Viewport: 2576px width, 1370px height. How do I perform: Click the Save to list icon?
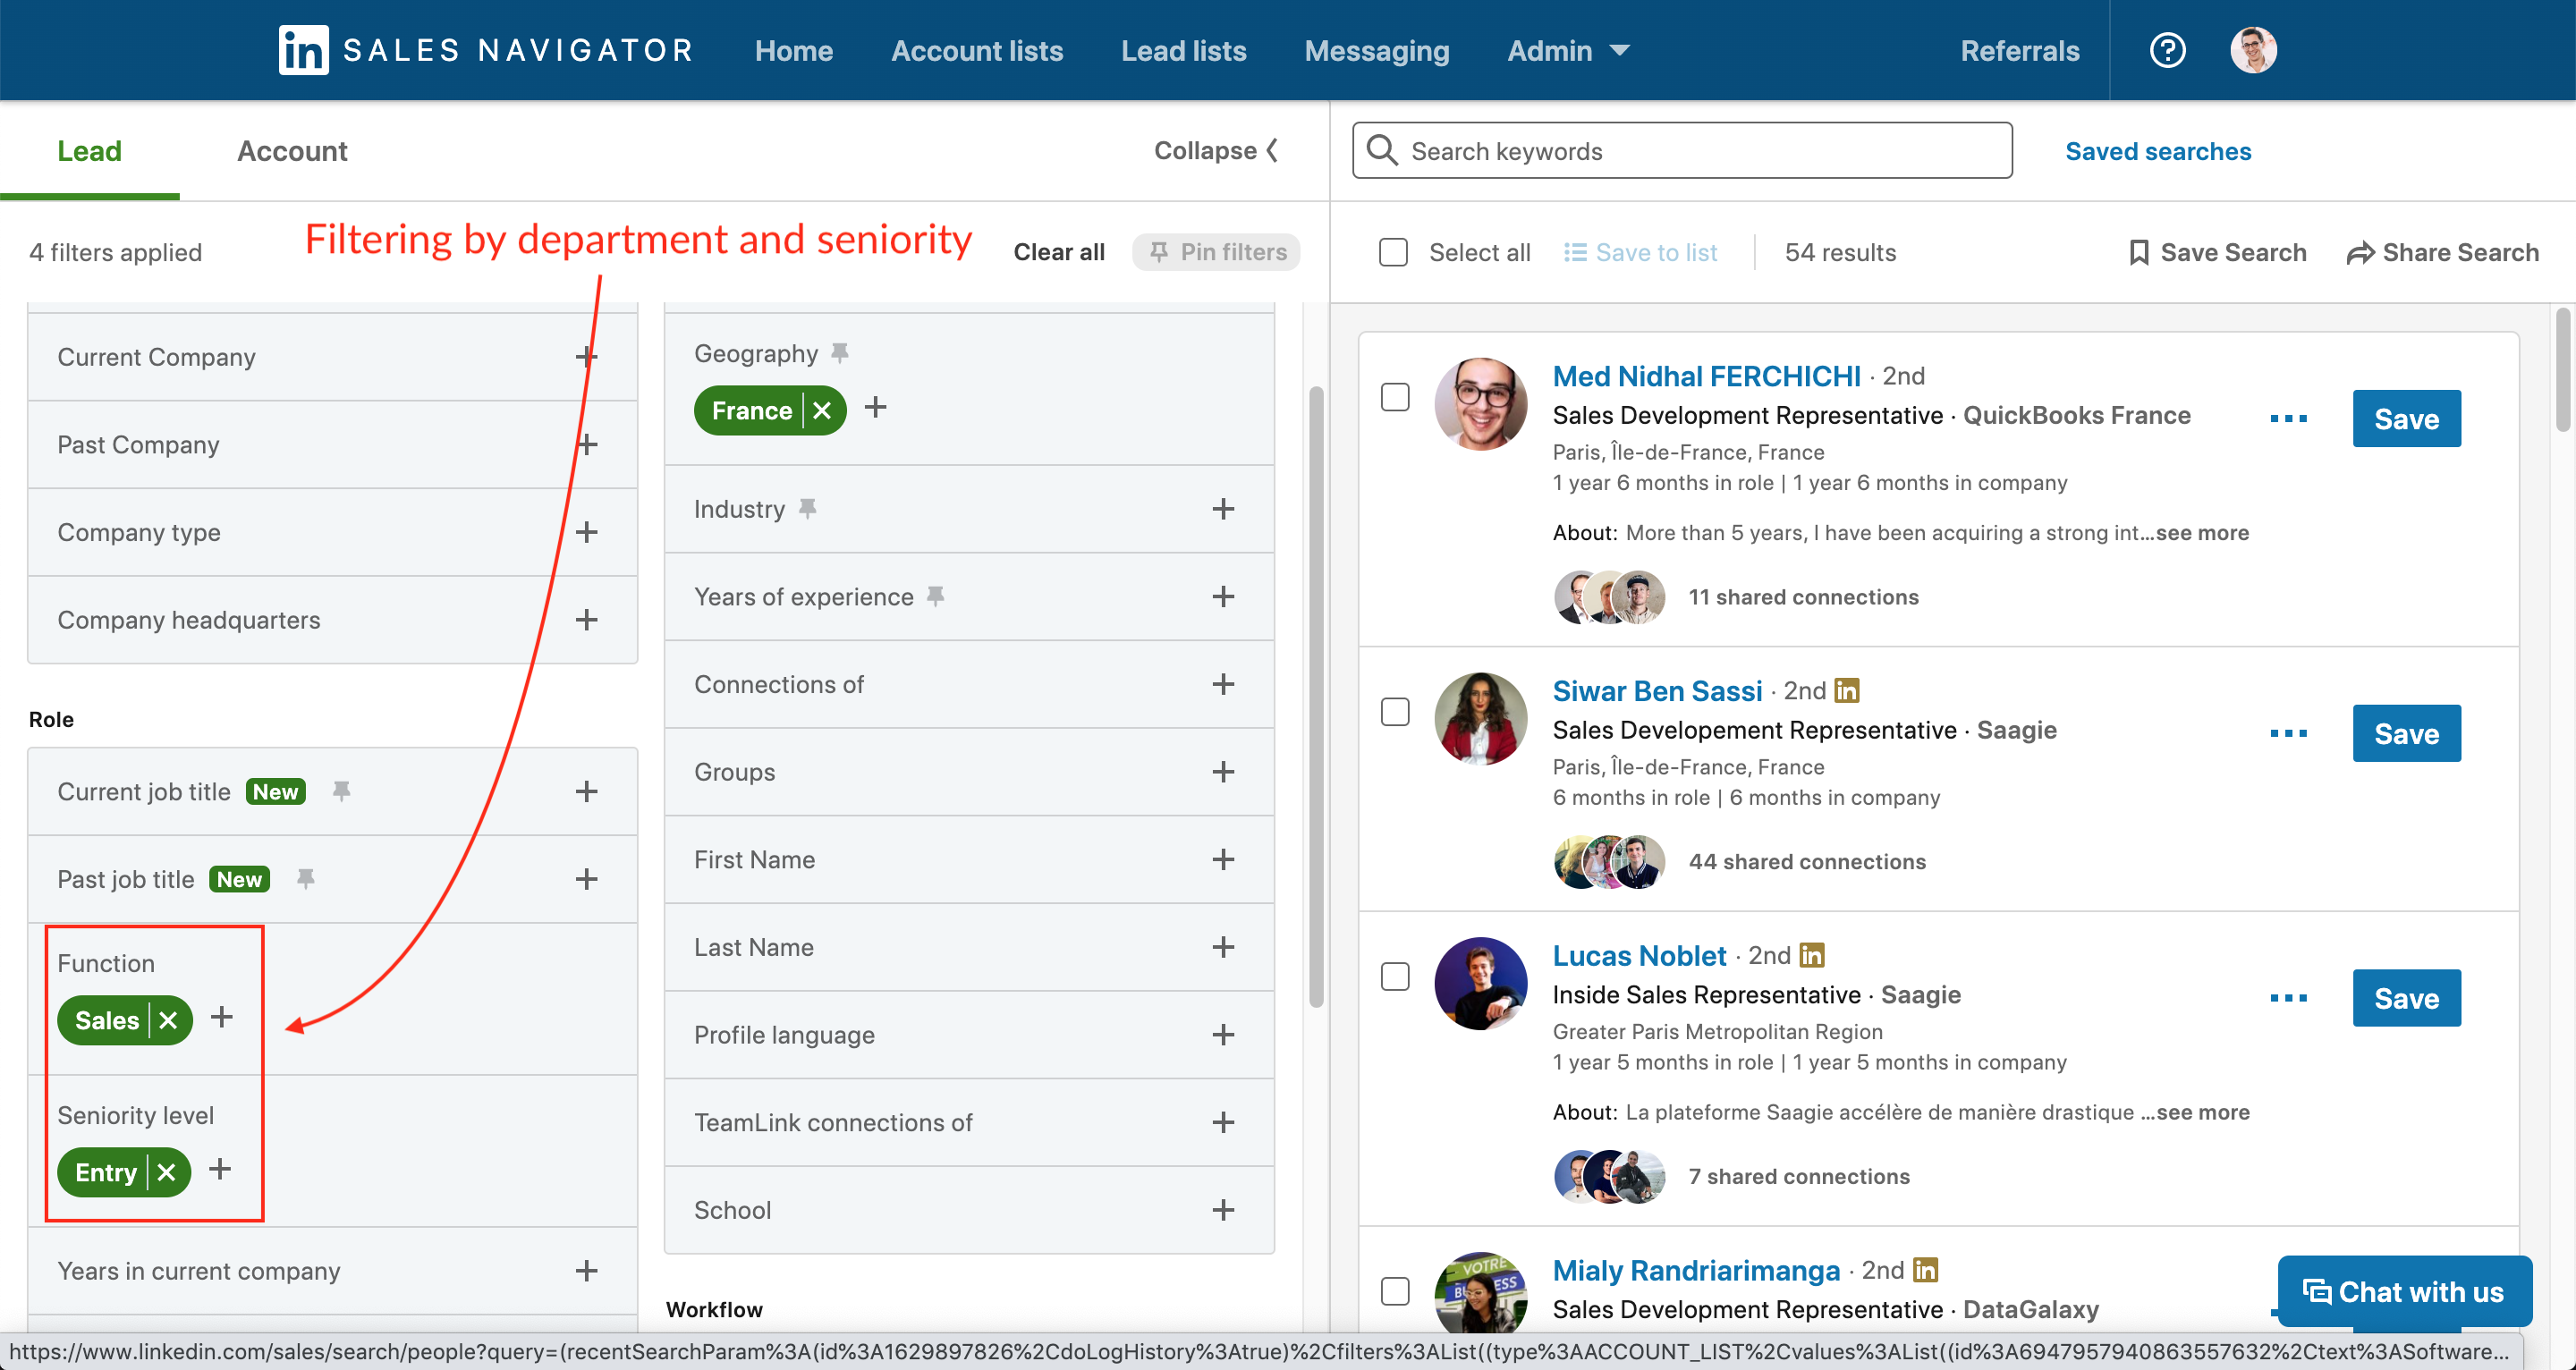click(1571, 252)
